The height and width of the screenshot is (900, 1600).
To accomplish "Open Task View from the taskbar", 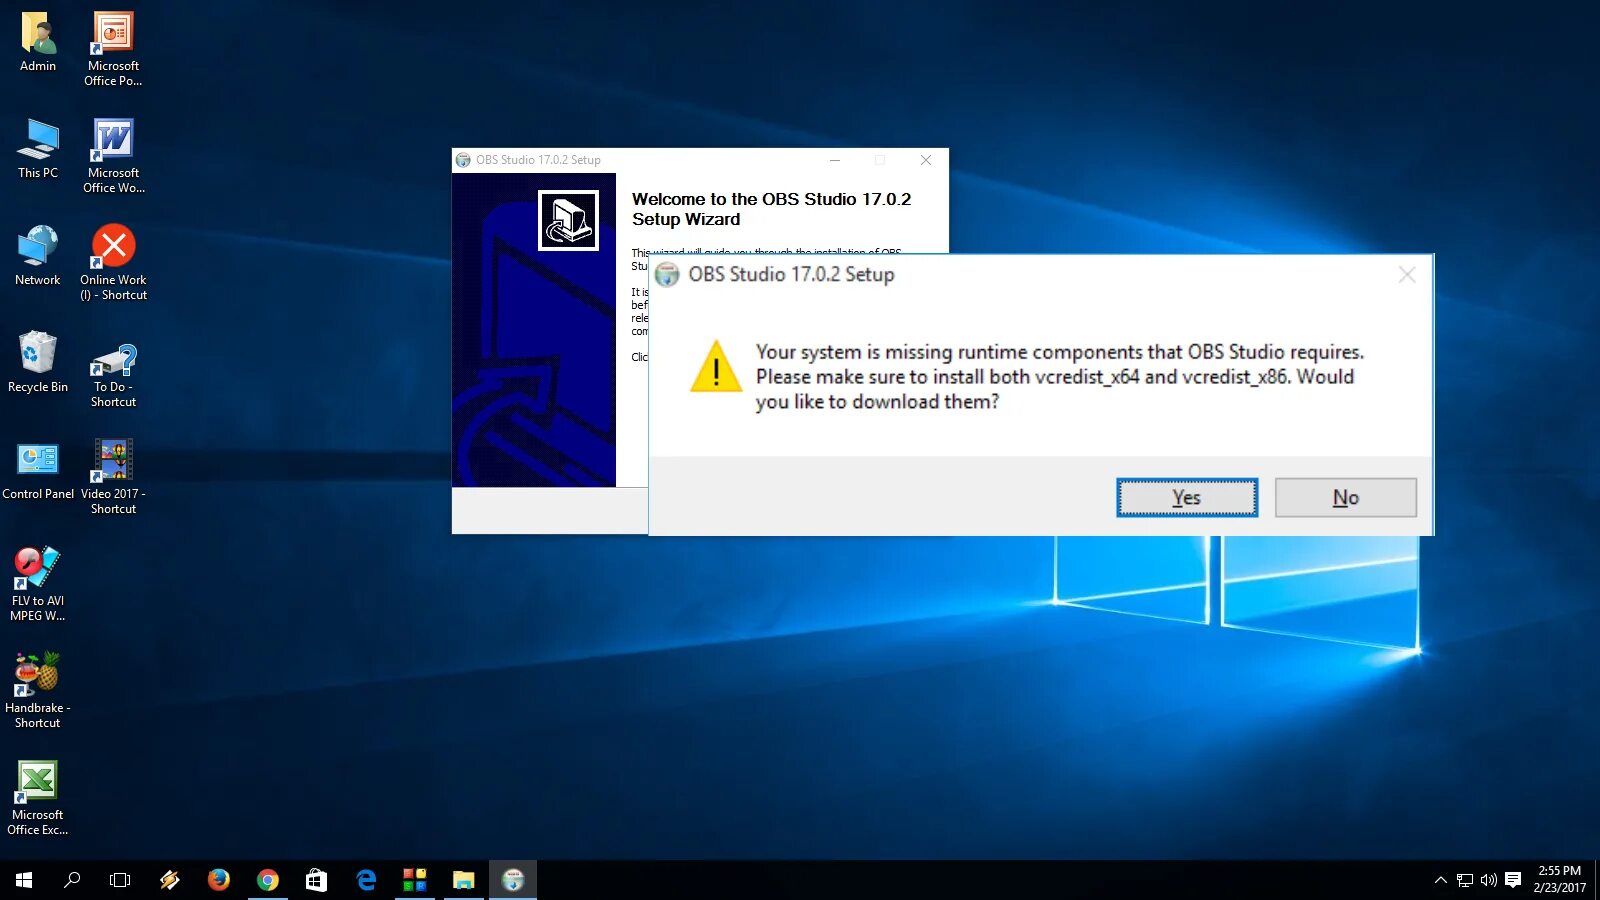I will [x=120, y=880].
